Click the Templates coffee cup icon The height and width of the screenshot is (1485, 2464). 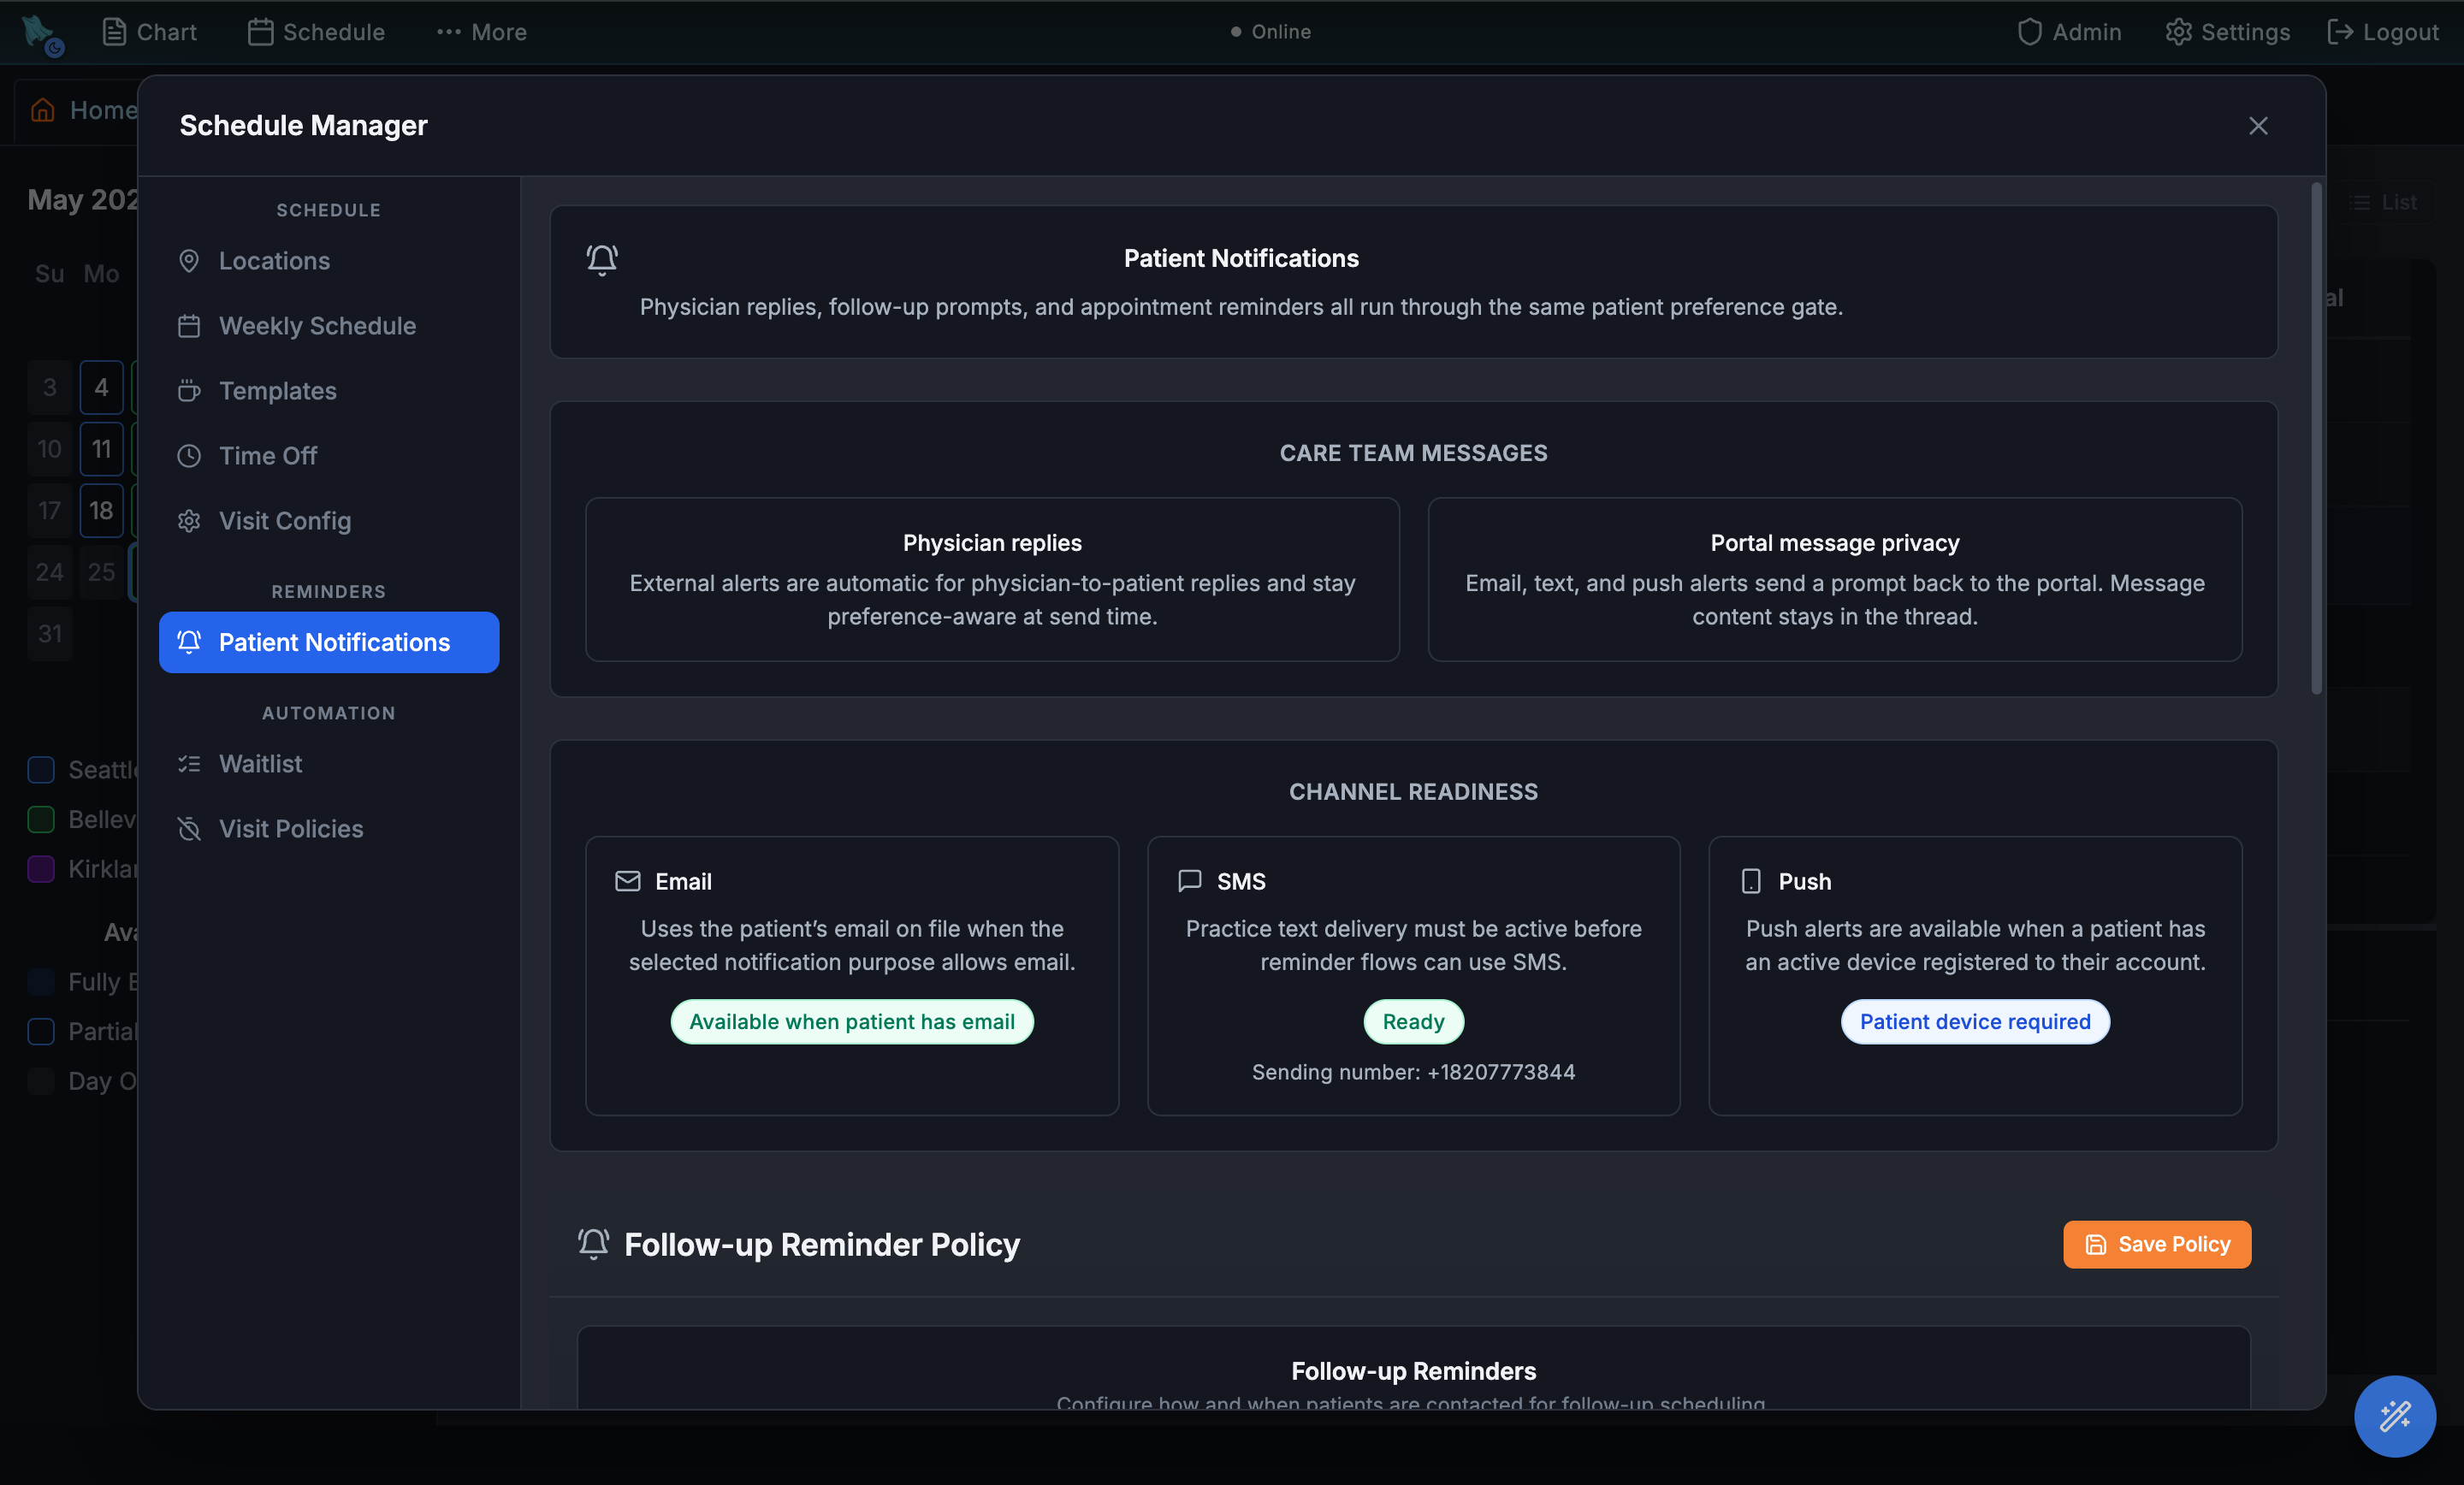[x=189, y=391]
